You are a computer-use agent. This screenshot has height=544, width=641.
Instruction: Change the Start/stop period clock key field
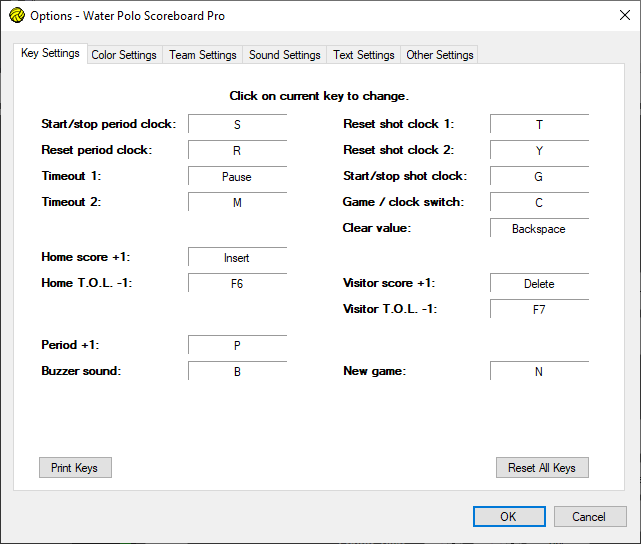click(x=237, y=125)
